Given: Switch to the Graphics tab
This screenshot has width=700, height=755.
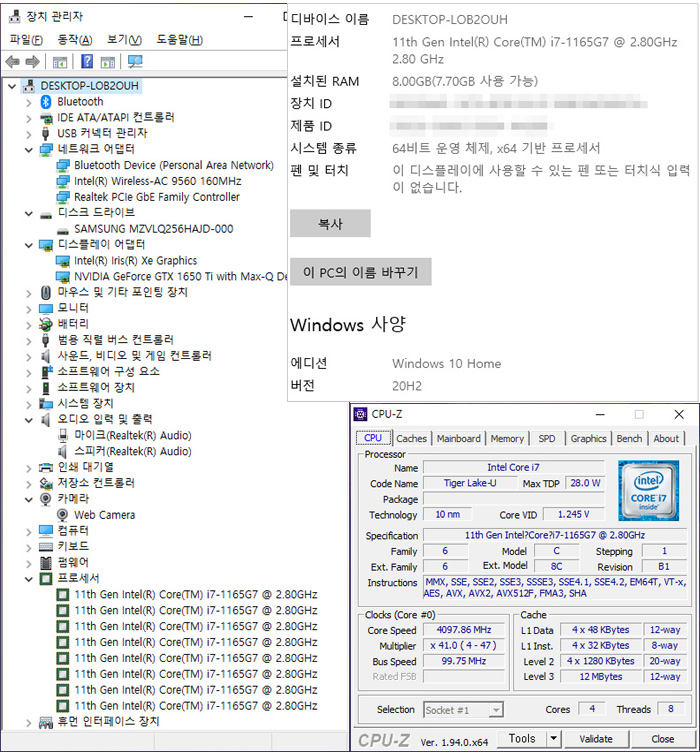Looking at the screenshot, I should (588, 438).
